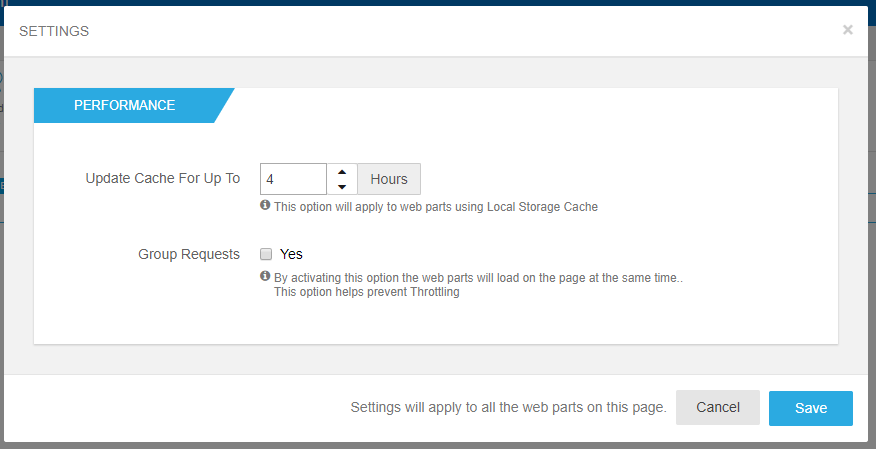This screenshot has height=449, width=876.
Task: Enable the Group Requests Yes checkbox
Action: tap(266, 254)
